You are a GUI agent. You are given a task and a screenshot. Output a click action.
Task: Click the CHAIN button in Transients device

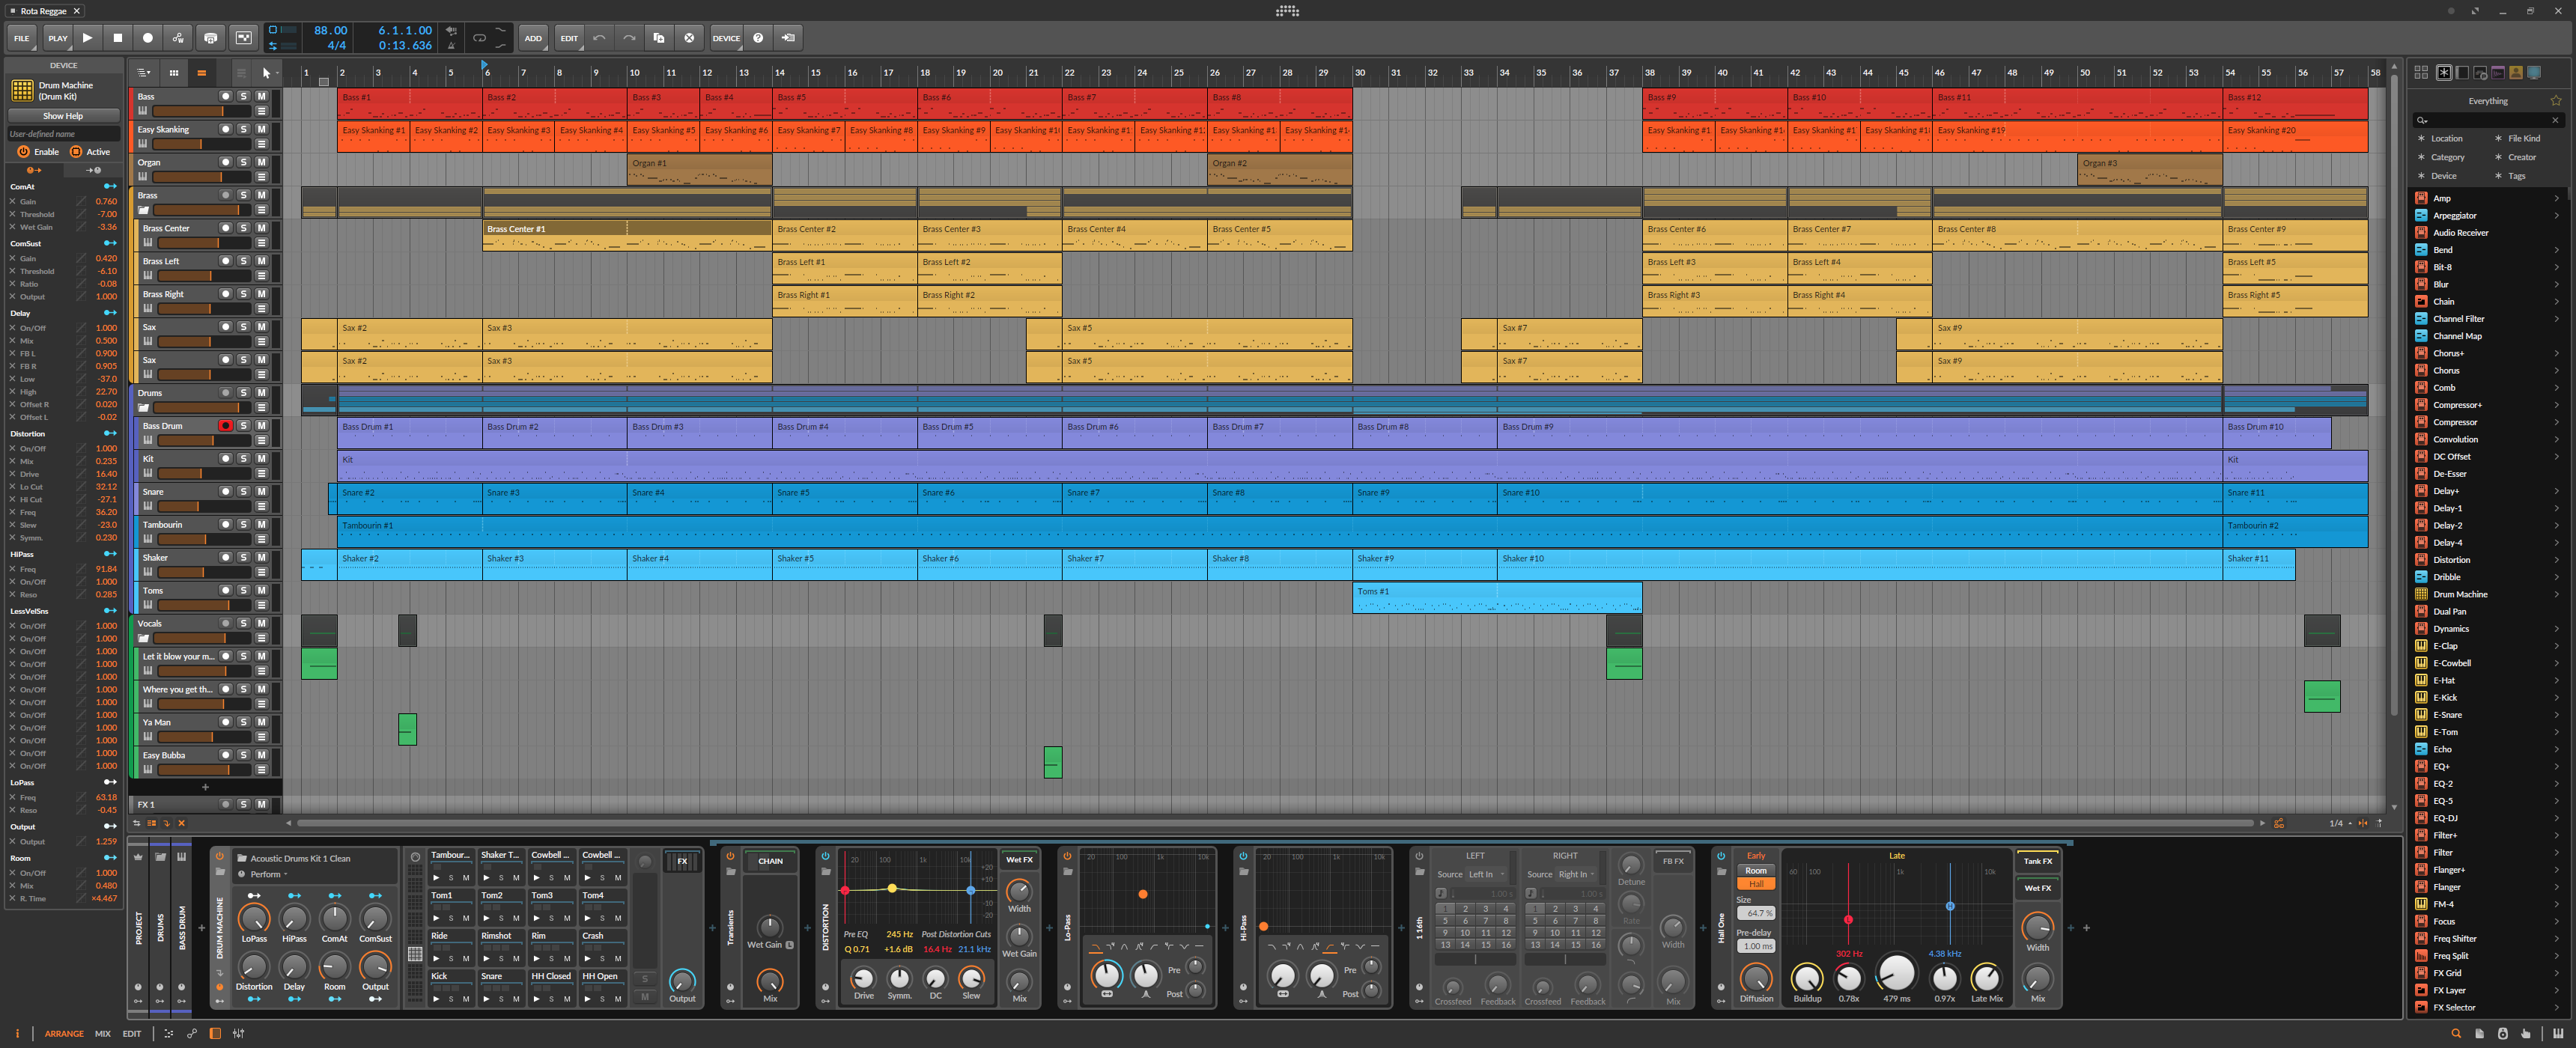pyautogui.click(x=770, y=860)
